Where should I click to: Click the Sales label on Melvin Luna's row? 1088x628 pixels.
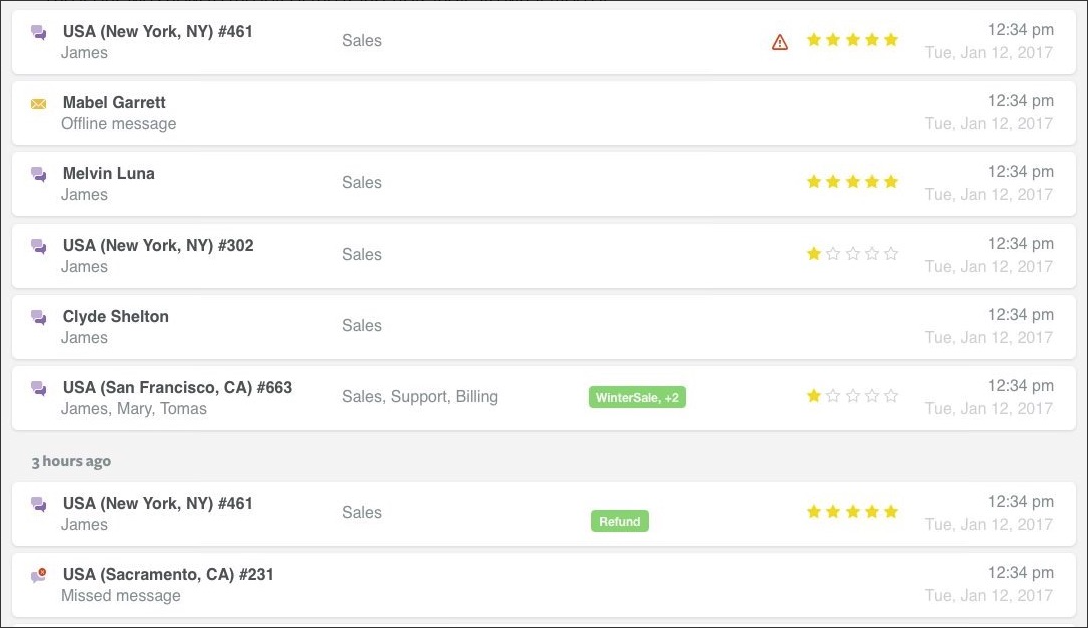point(362,182)
